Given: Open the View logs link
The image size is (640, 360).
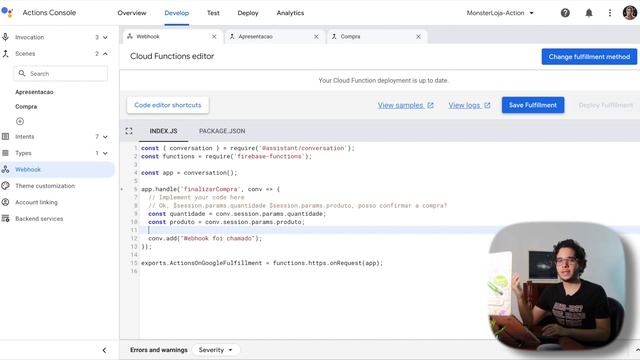Looking at the screenshot, I should coord(464,105).
